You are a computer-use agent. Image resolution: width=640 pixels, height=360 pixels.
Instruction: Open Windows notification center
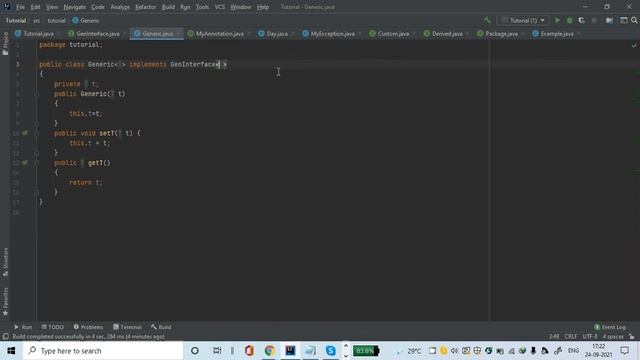[624, 351]
